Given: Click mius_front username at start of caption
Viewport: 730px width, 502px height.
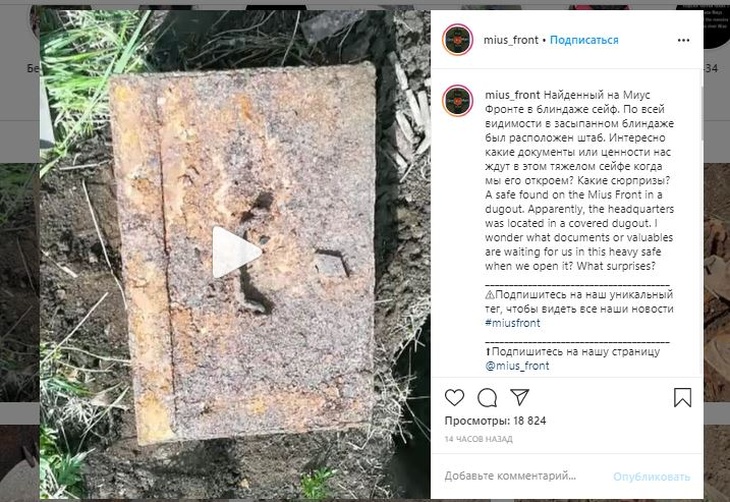Looking at the screenshot, I should (x=512, y=95).
